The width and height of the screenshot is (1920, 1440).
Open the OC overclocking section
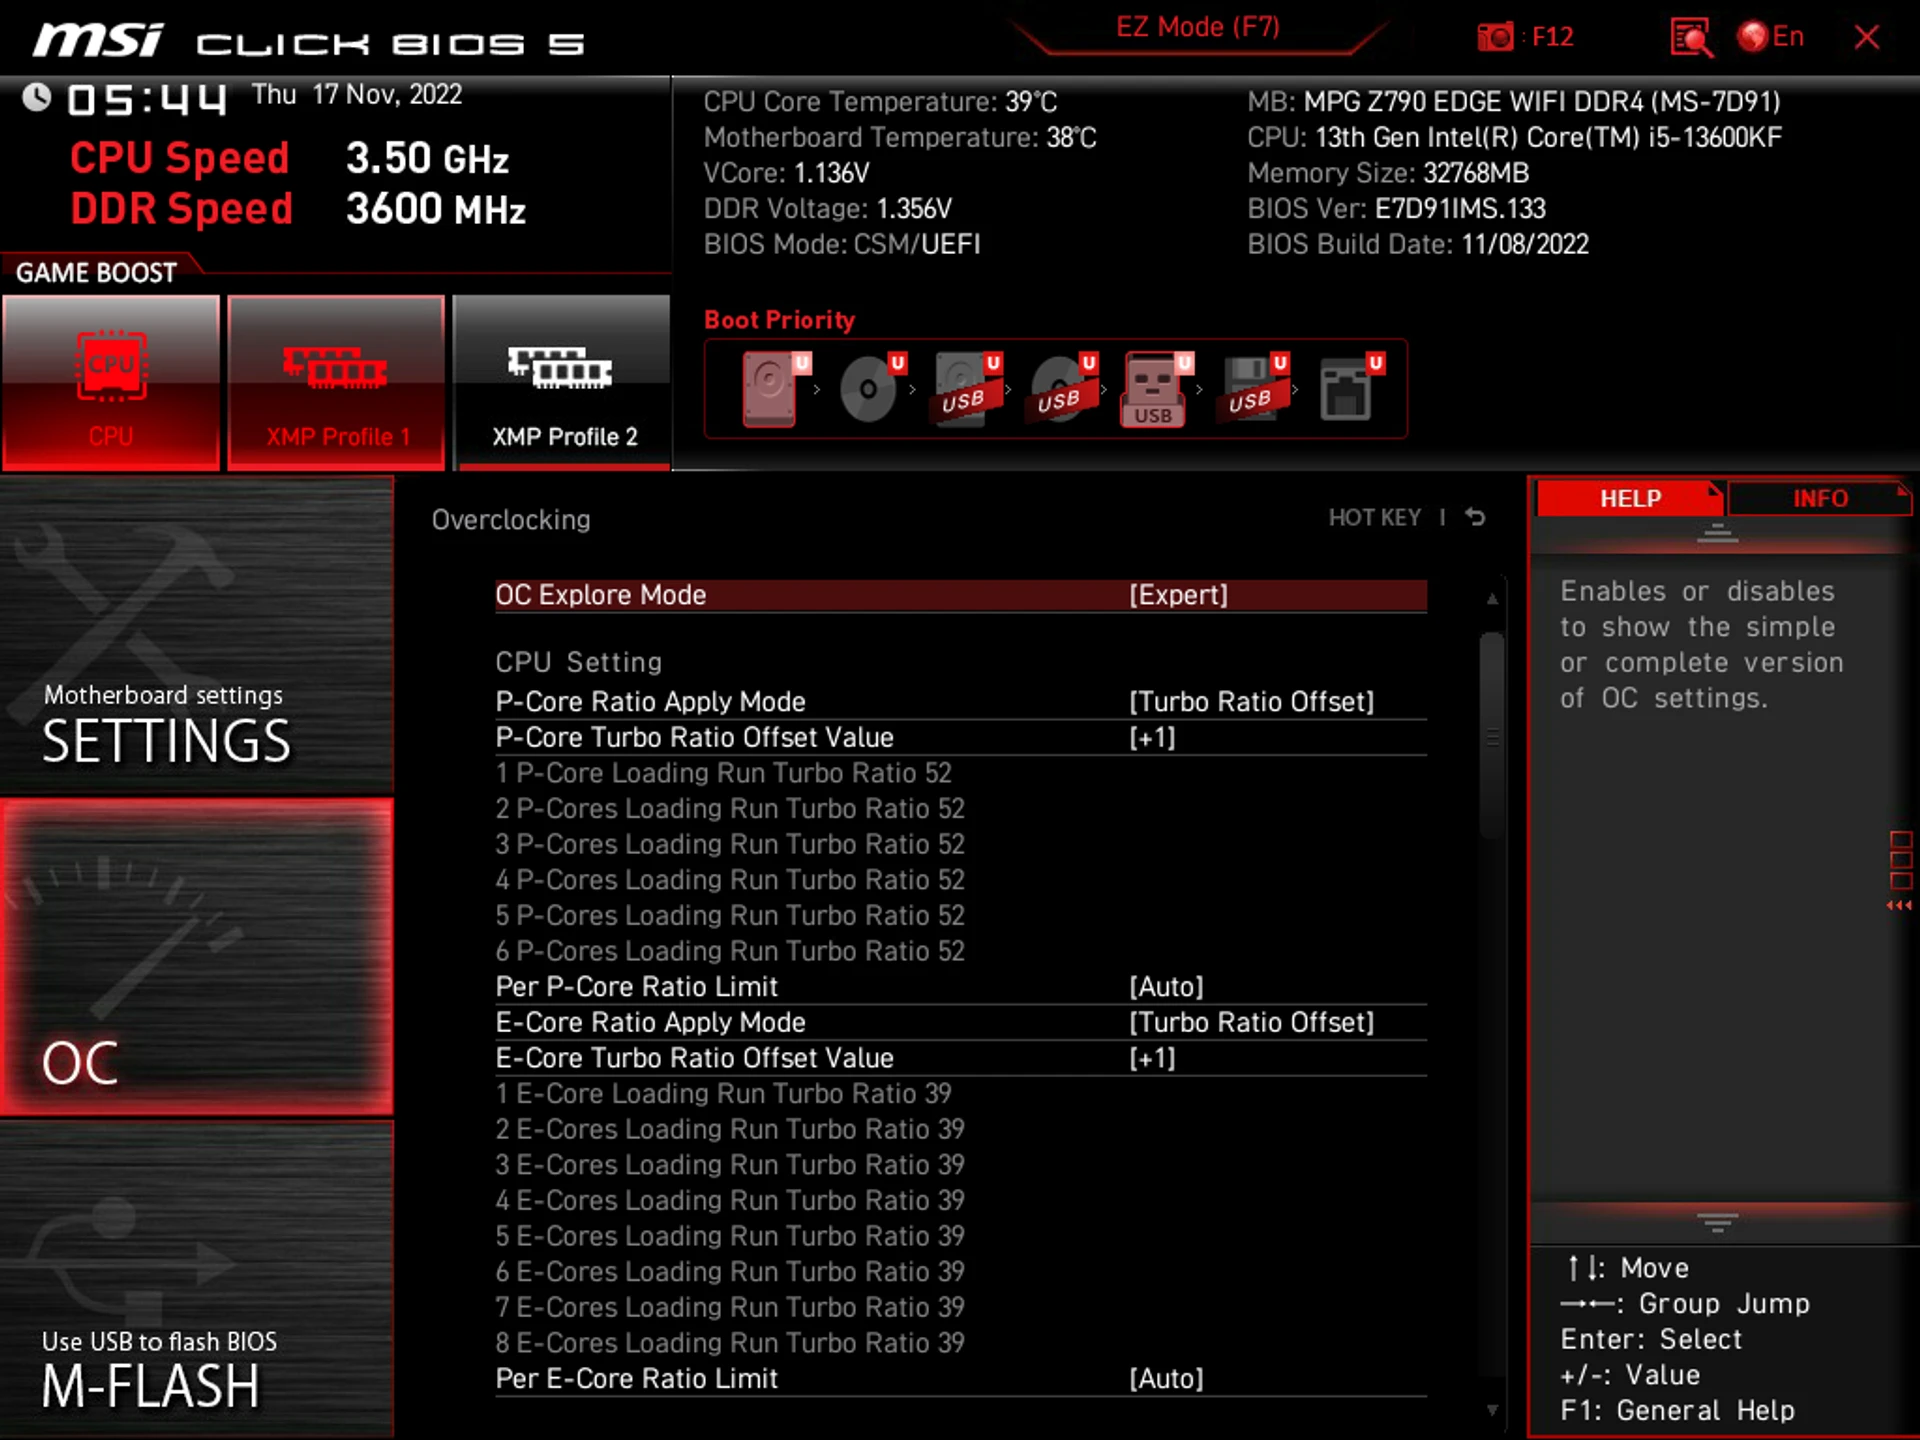click(197, 957)
